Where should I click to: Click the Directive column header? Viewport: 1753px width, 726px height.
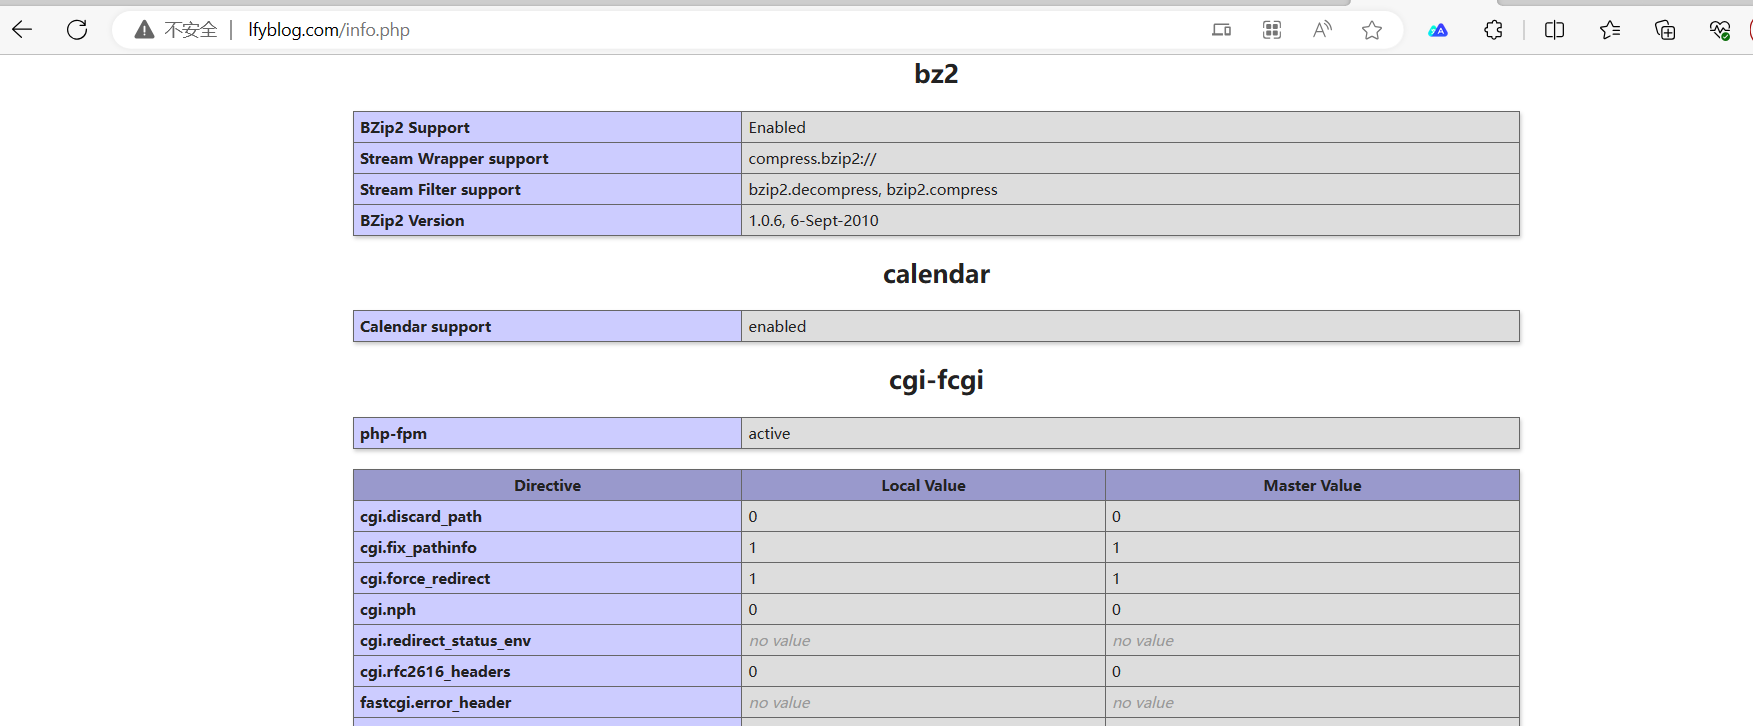547,485
